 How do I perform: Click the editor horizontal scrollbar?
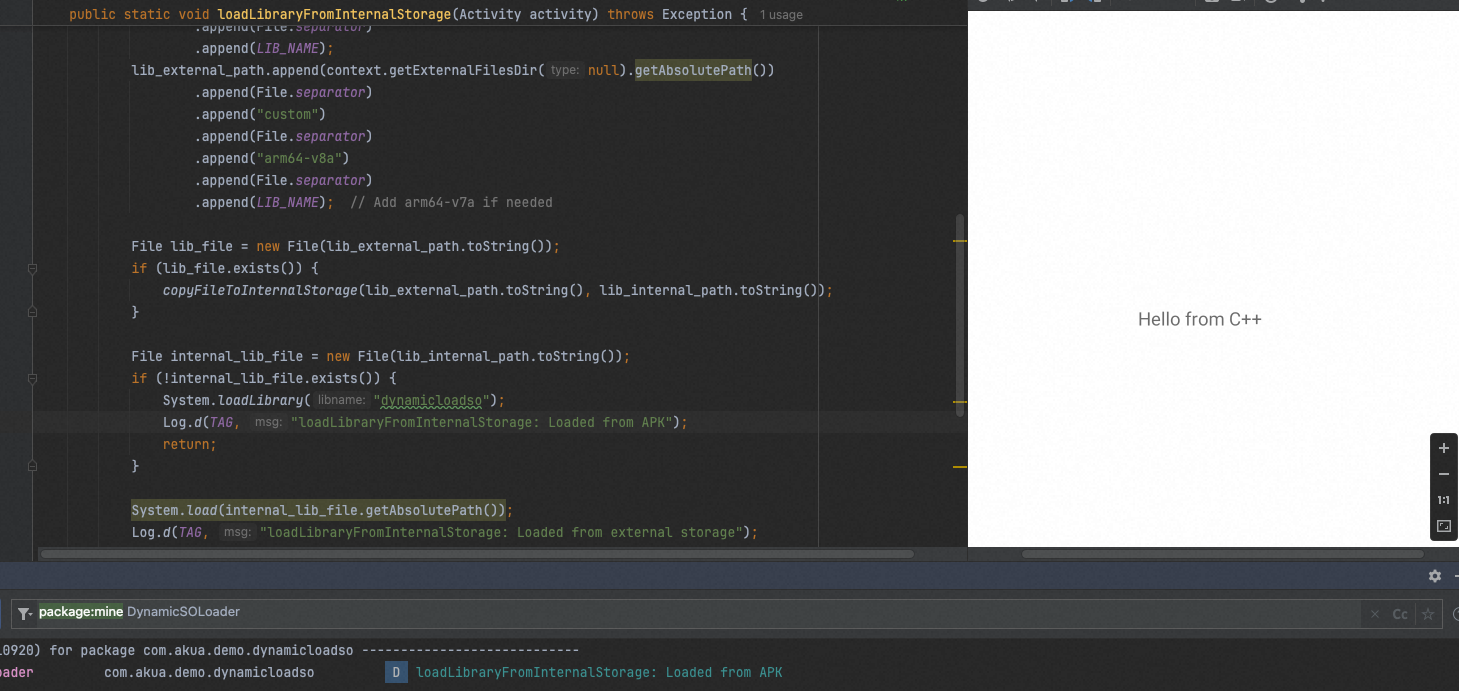pos(477,553)
